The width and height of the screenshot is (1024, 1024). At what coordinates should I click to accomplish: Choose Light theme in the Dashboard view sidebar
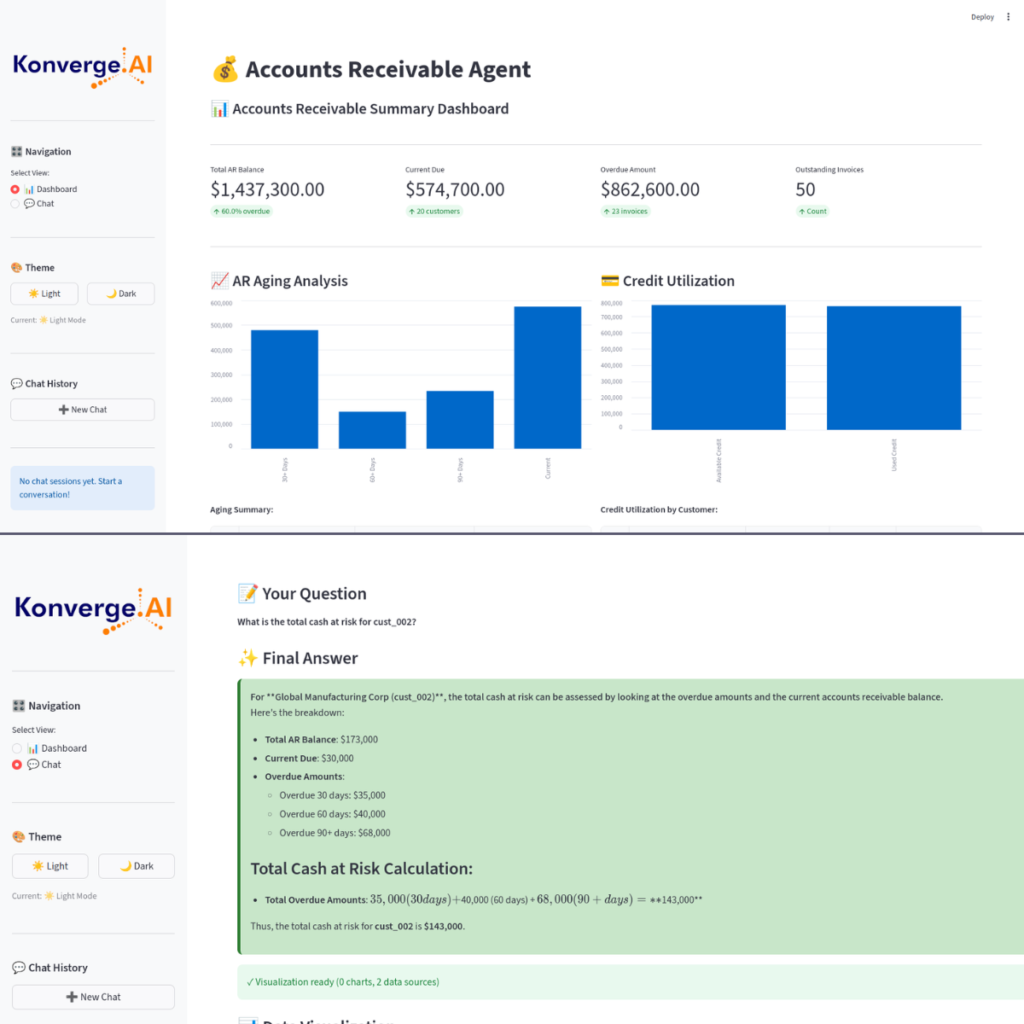(x=44, y=293)
